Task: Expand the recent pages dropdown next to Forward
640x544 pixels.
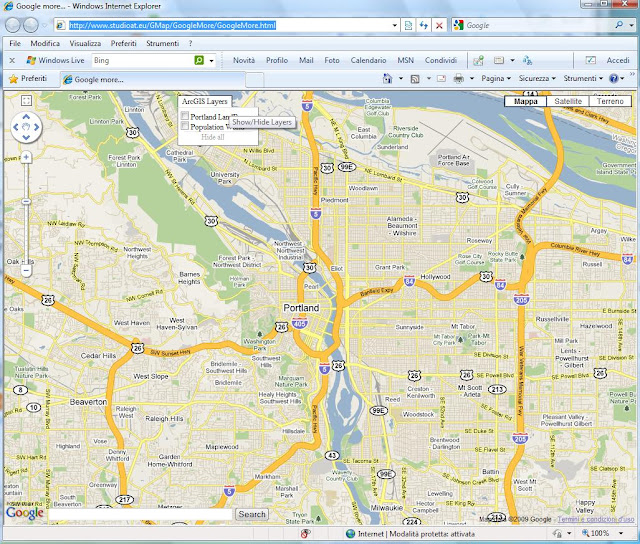Action: coord(44,25)
